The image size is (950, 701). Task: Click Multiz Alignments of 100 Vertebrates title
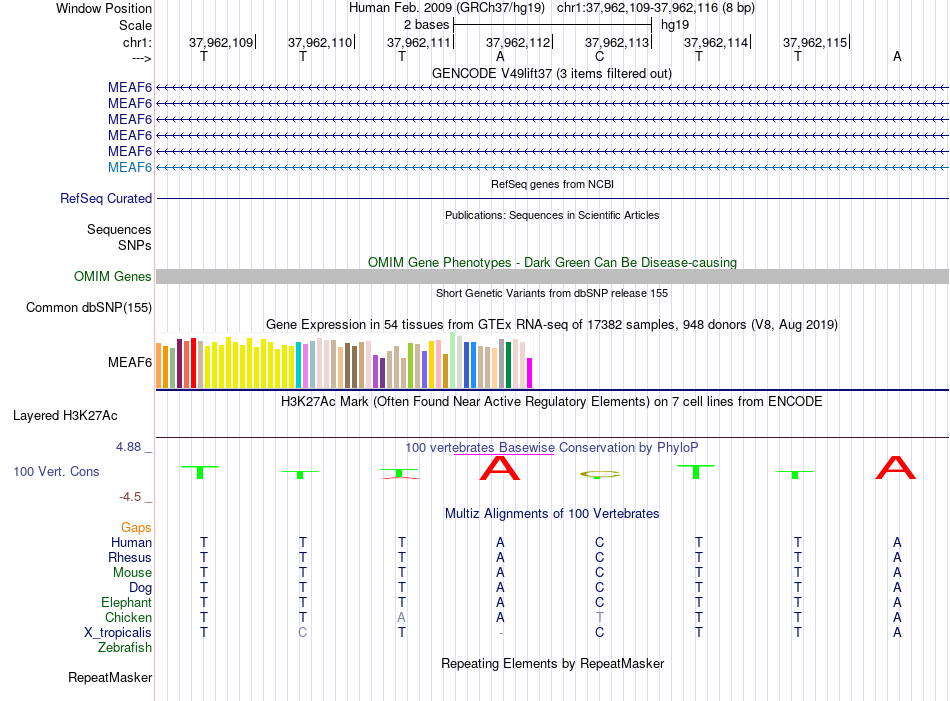552,514
